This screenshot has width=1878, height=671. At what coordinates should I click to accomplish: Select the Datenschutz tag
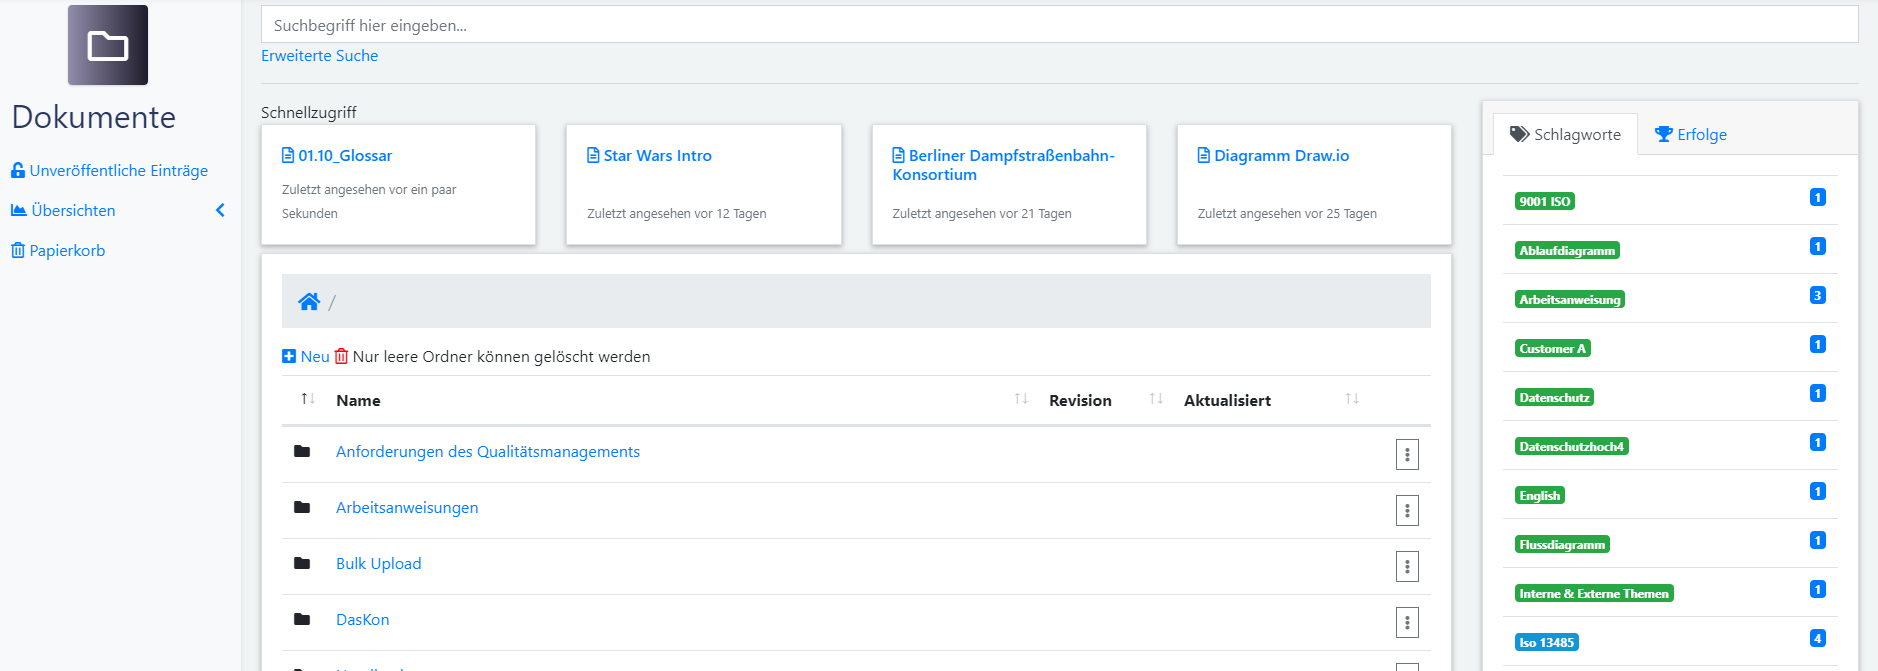(1554, 397)
